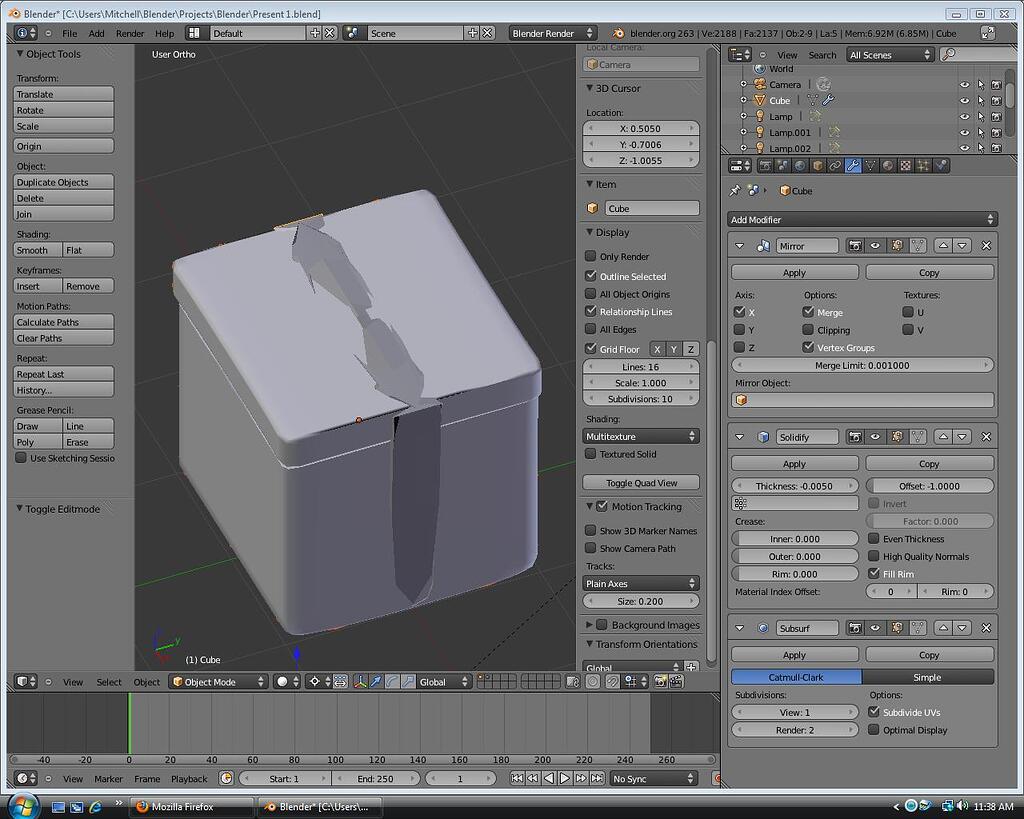The width and height of the screenshot is (1024, 819).
Task: Click the OpenGL render animation clapper icon
Action: pyautogui.click(x=677, y=682)
